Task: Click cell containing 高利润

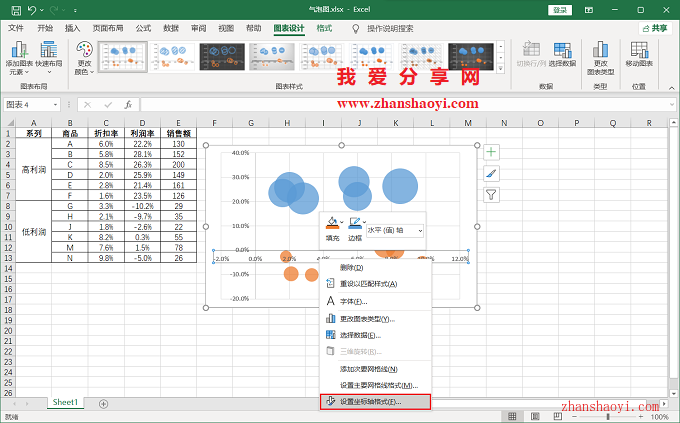Action: [33, 170]
